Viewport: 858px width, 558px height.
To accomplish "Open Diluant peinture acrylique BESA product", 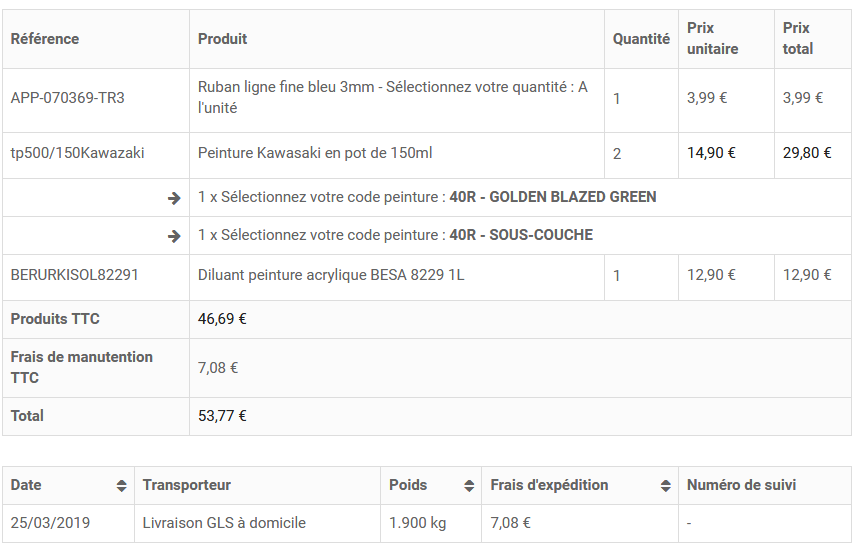I will [331, 275].
